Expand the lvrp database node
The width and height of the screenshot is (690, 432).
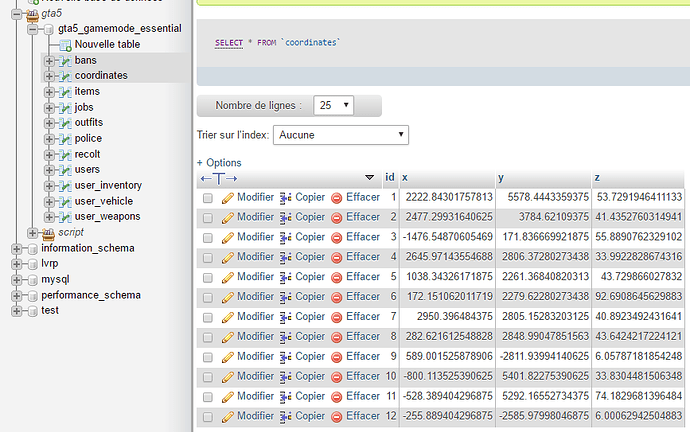click(x=16, y=264)
